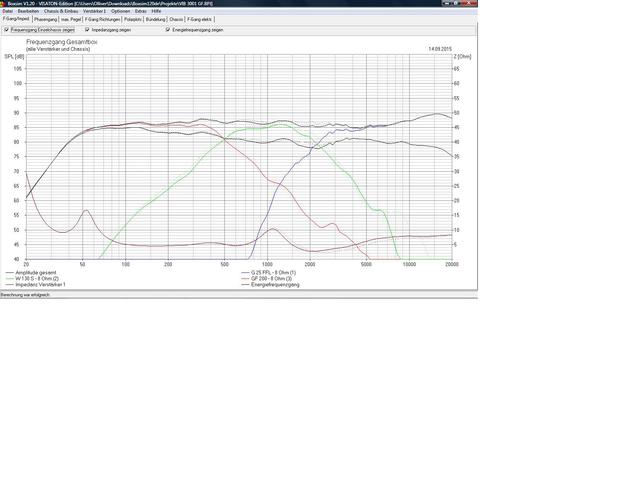The height and width of the screenshot is (477, 640).
Task: Click the Amplitude gesamt legend entry
Action: 36,273
